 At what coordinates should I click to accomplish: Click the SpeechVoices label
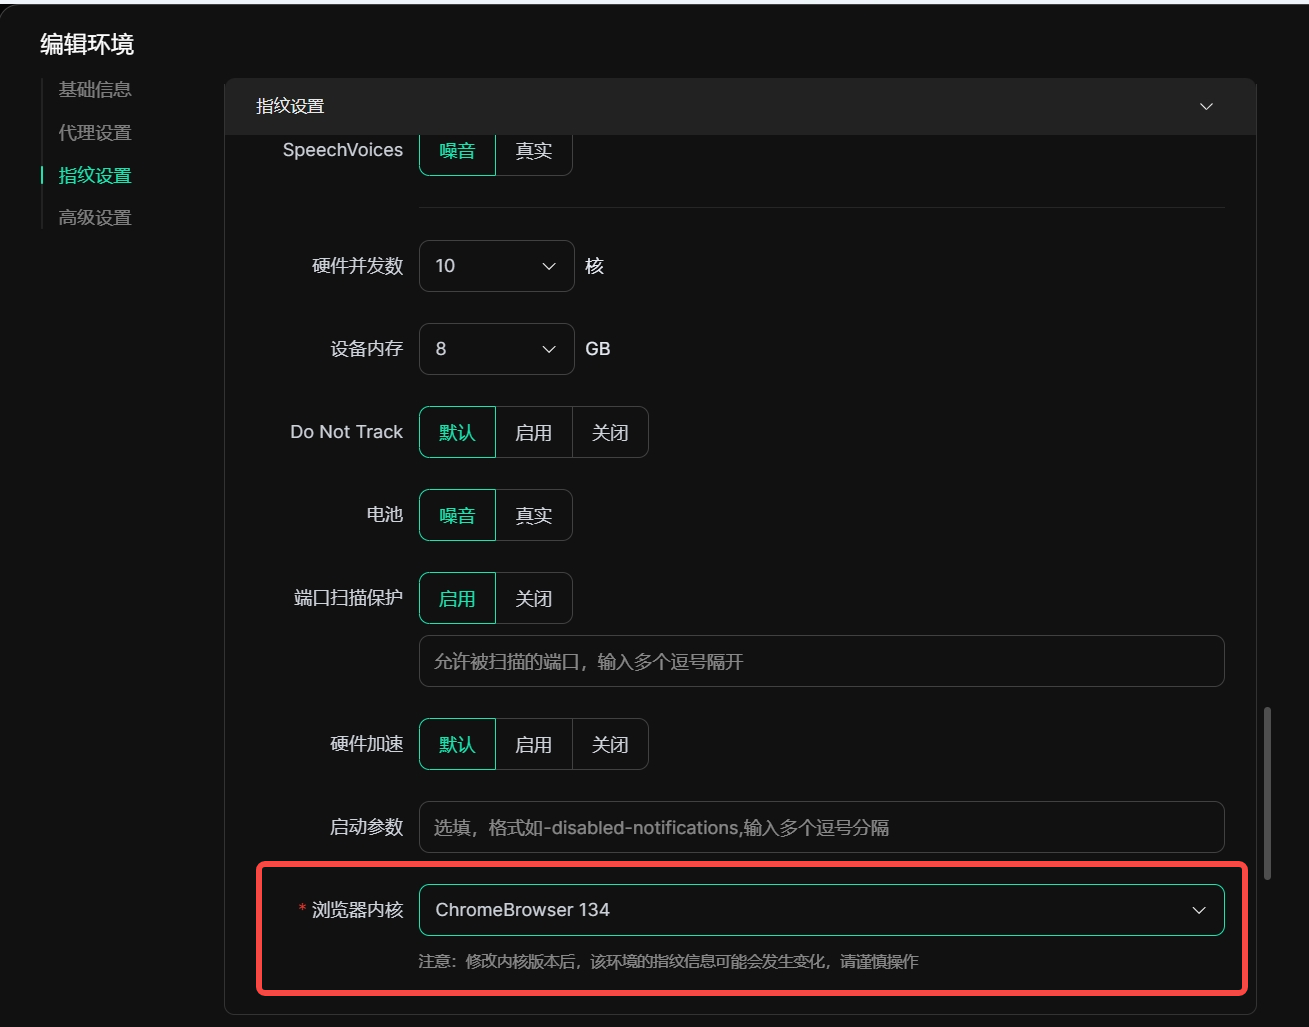(x=343, y=150)
